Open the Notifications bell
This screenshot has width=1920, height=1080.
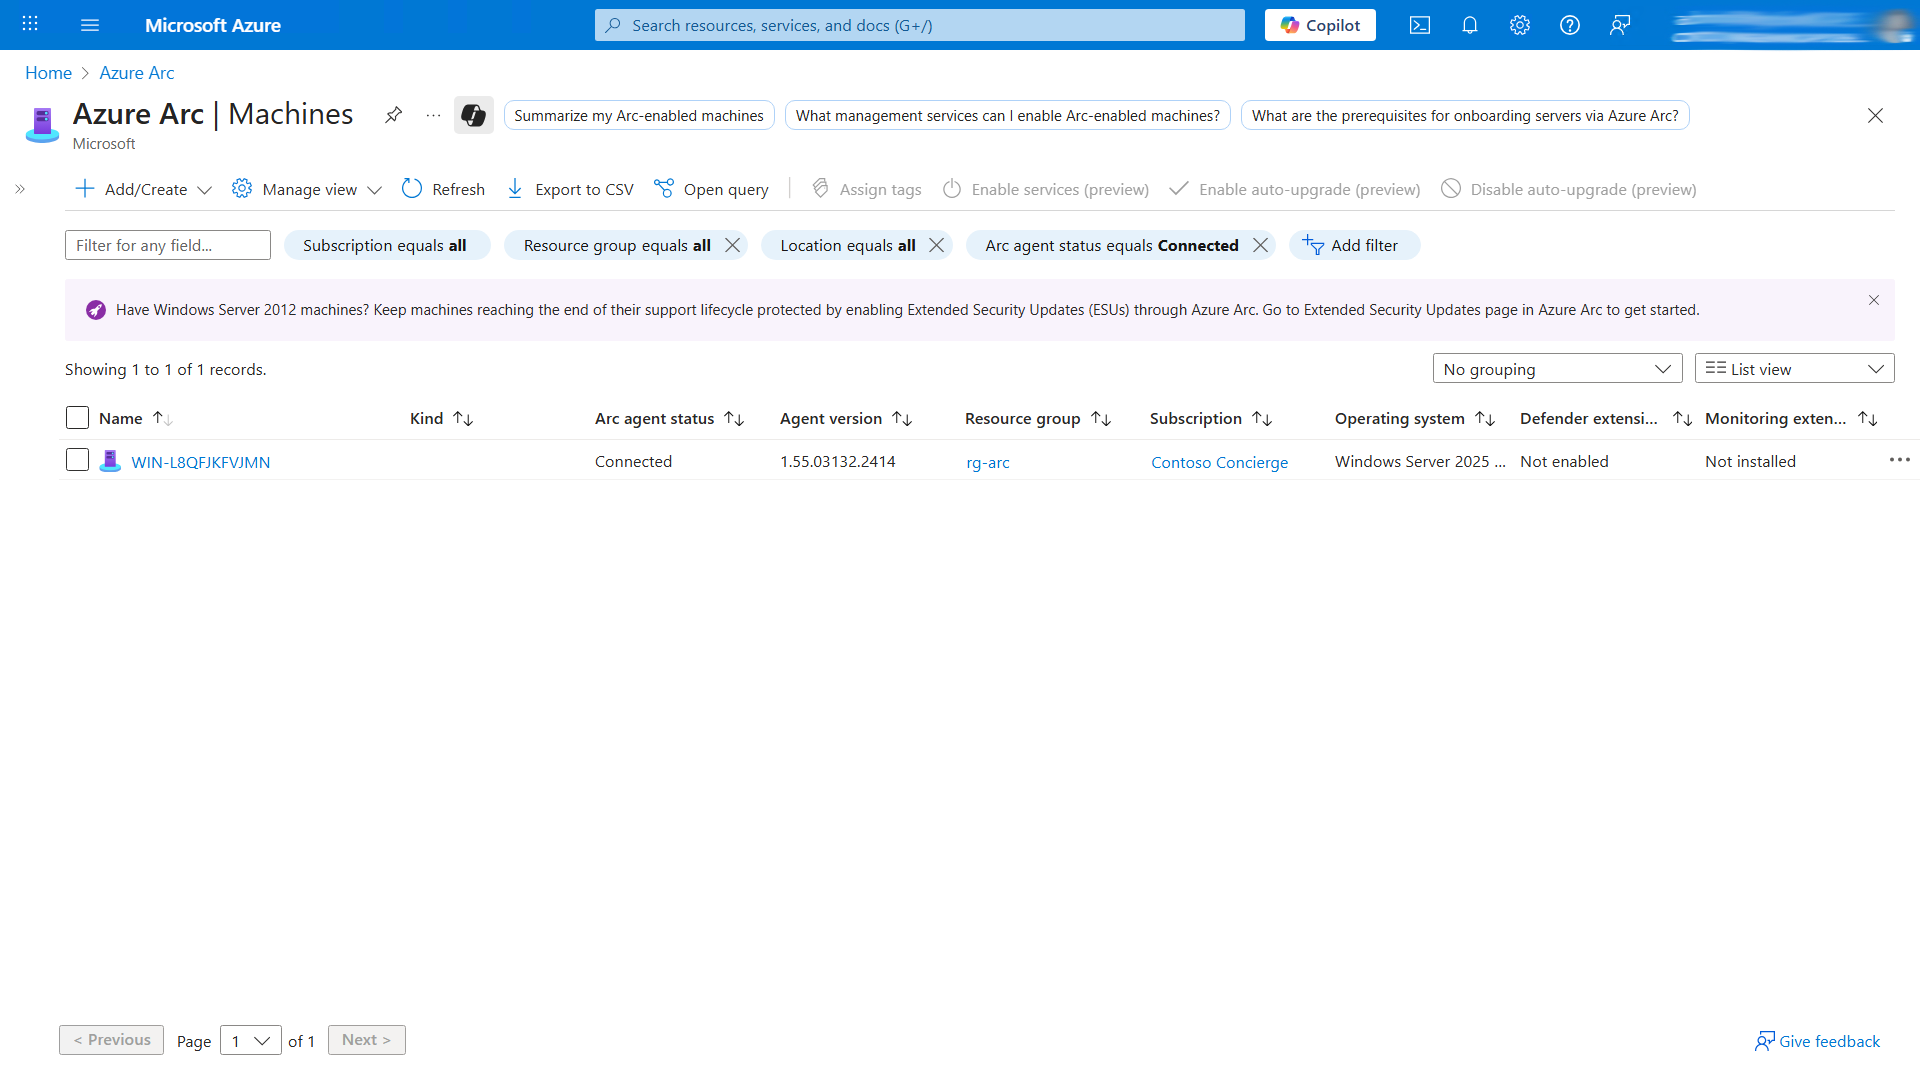(1469, 25)
